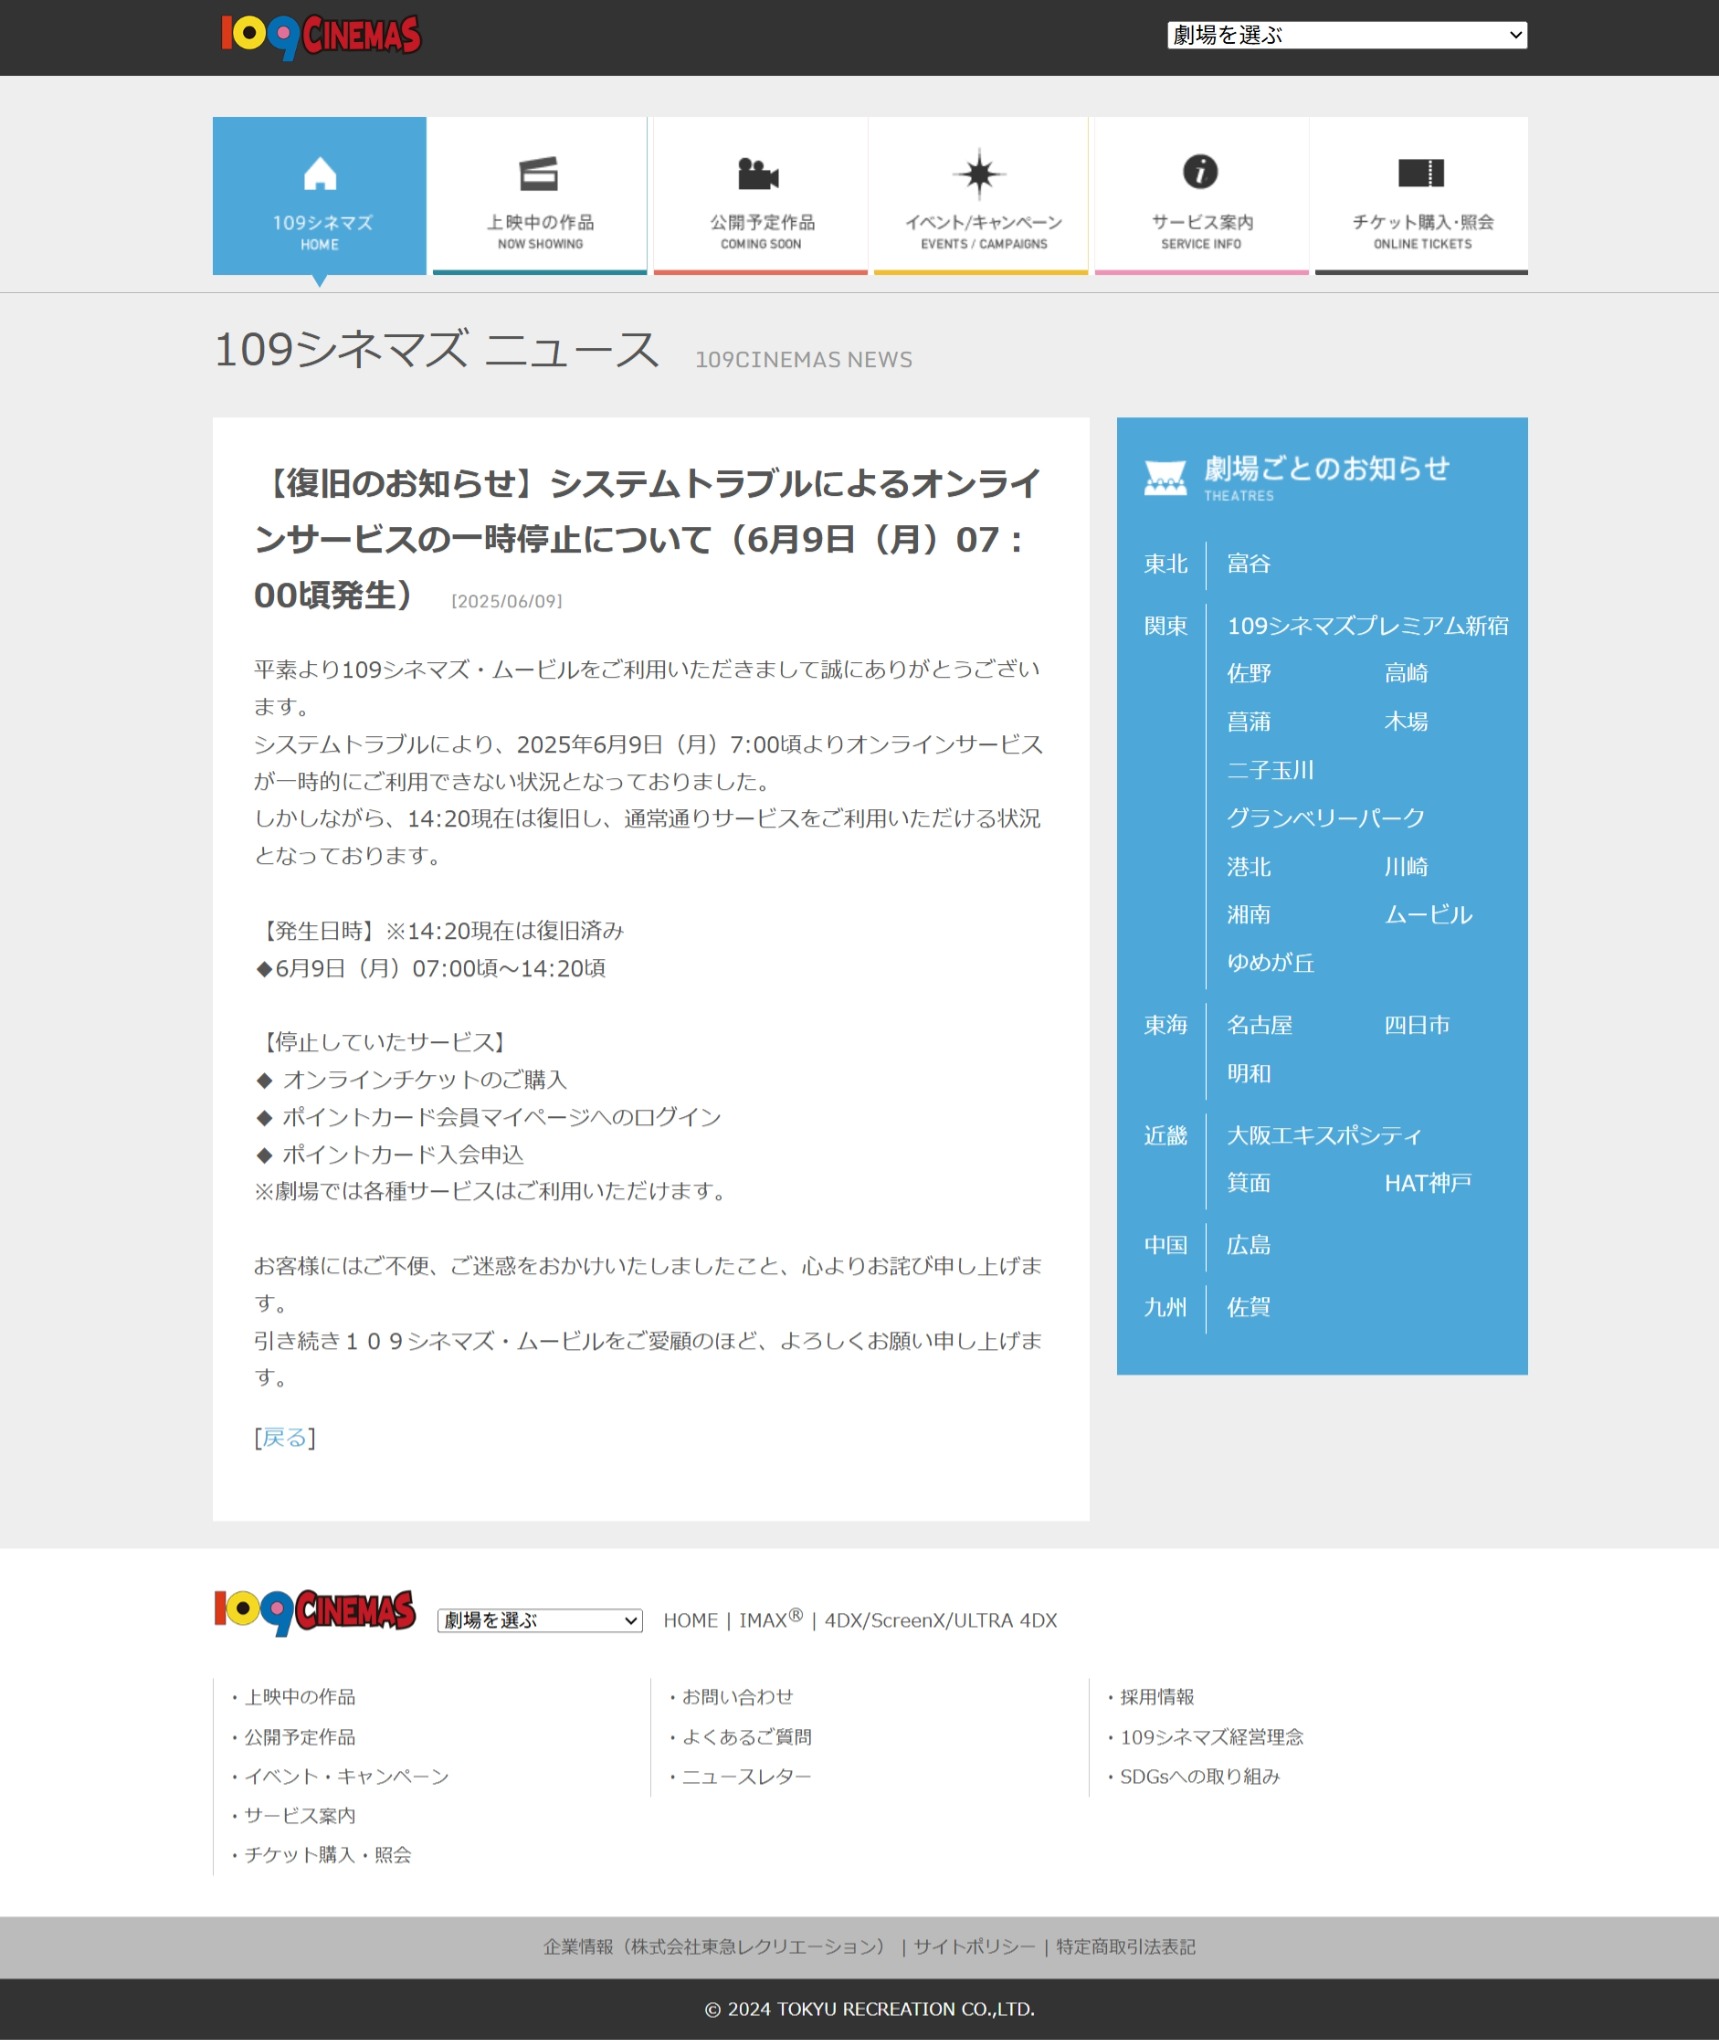Click 企業情報（株式会社東急レクリエーション） link

click(x=718, y=1947)
